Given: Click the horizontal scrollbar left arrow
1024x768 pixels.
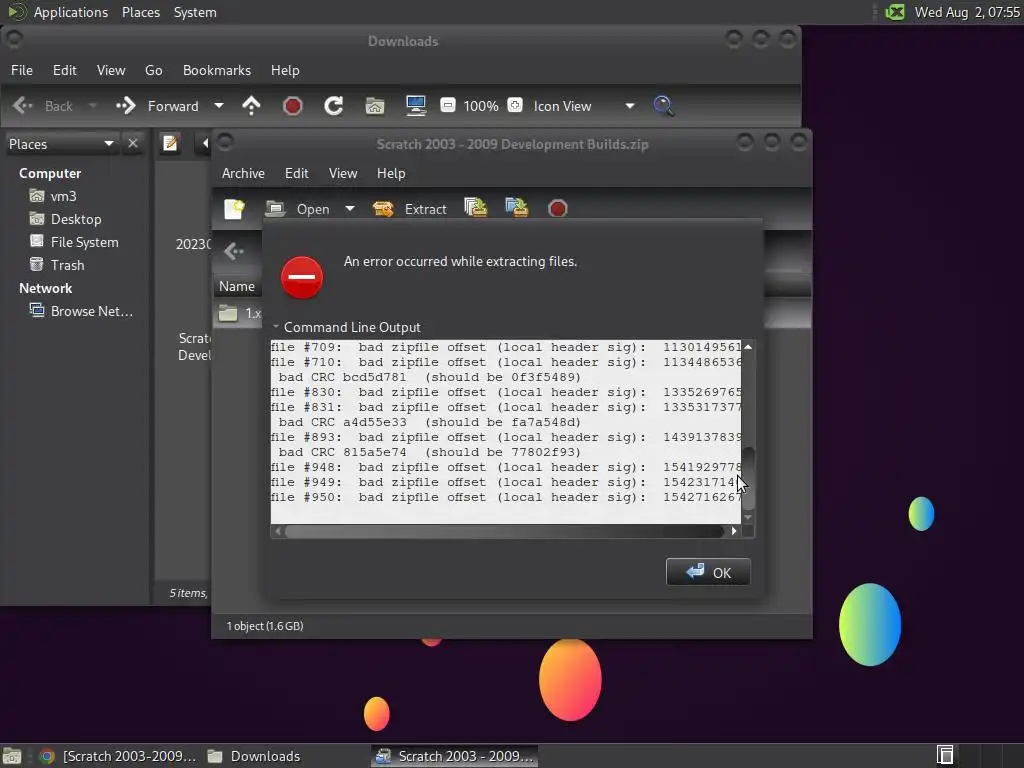Looking at the screenshot, I should point(278,531).
